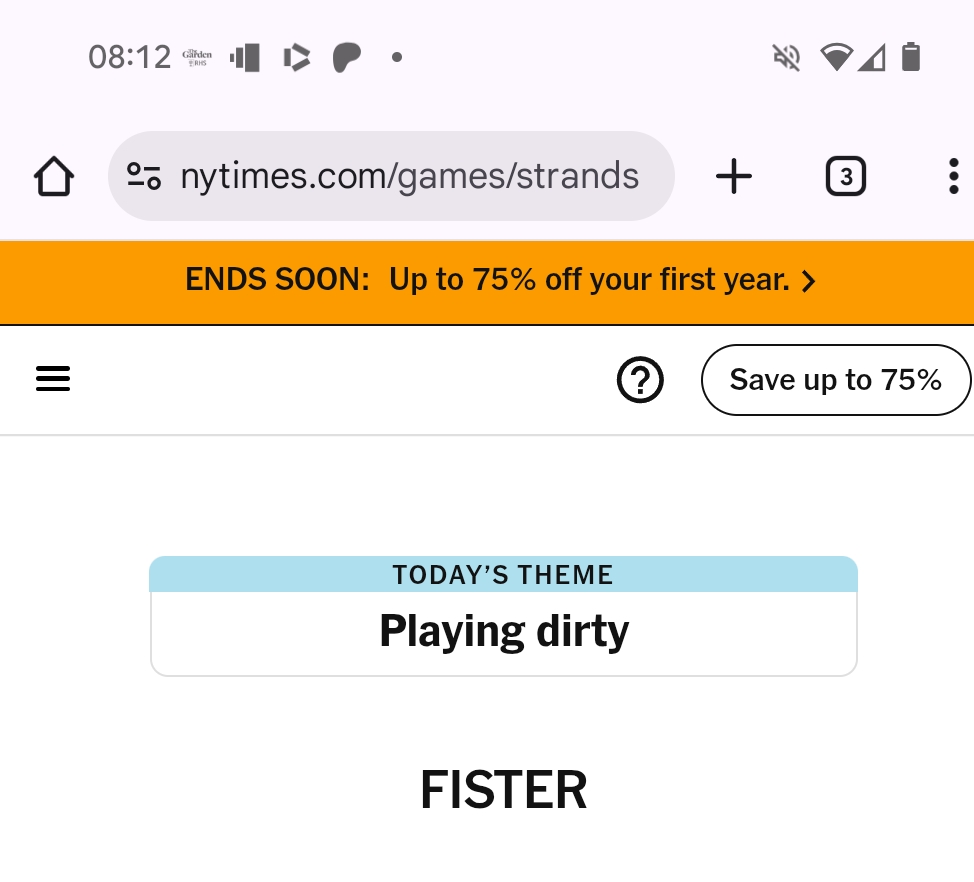Tap the Wi-Fi status icon

(834, 57)
